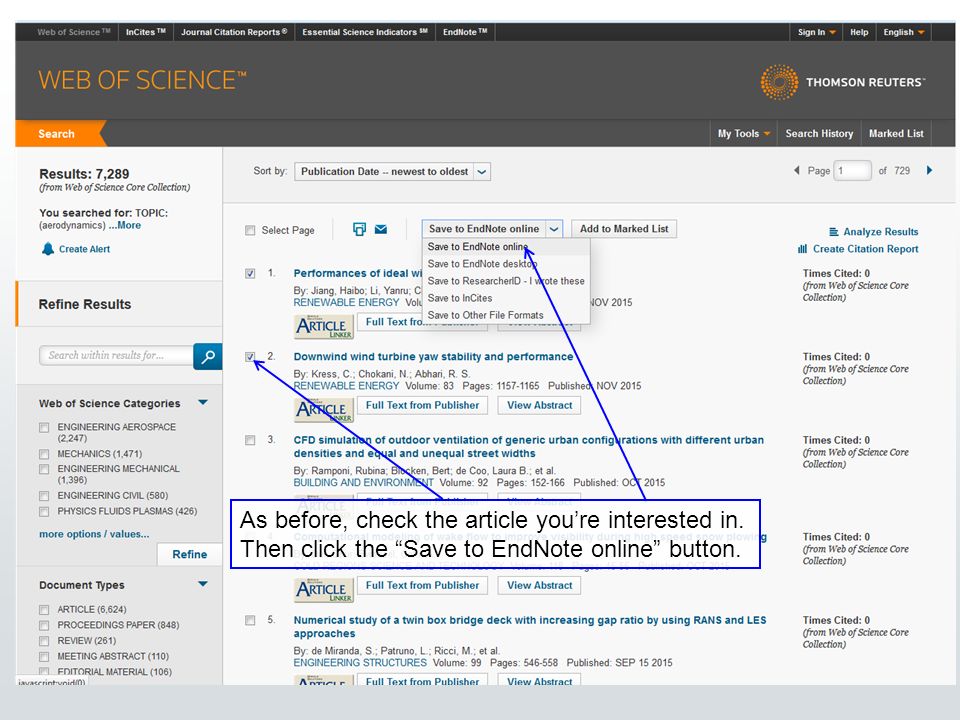Open Essential Science Indicators tab
This screenshot has height=720, width=960.
pyautogui.click(x=365, y=32)
